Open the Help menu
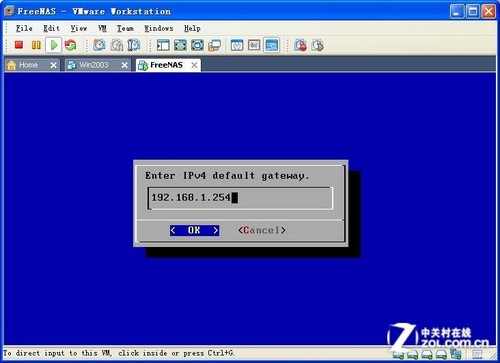Viewport: 500px width, 363px height. tap(192, 28)
